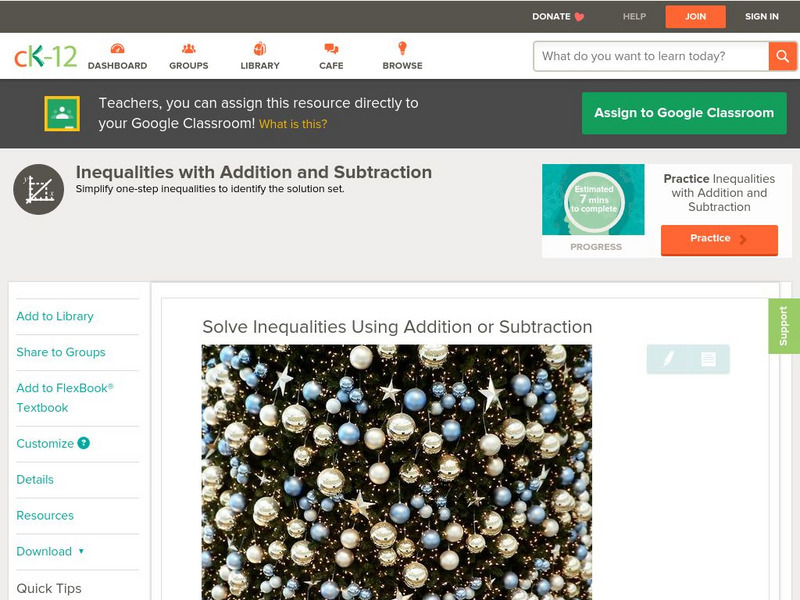Open the Browse lightbulb icon
The width and height of the screenshot is (800, 600).
[402, 48]
